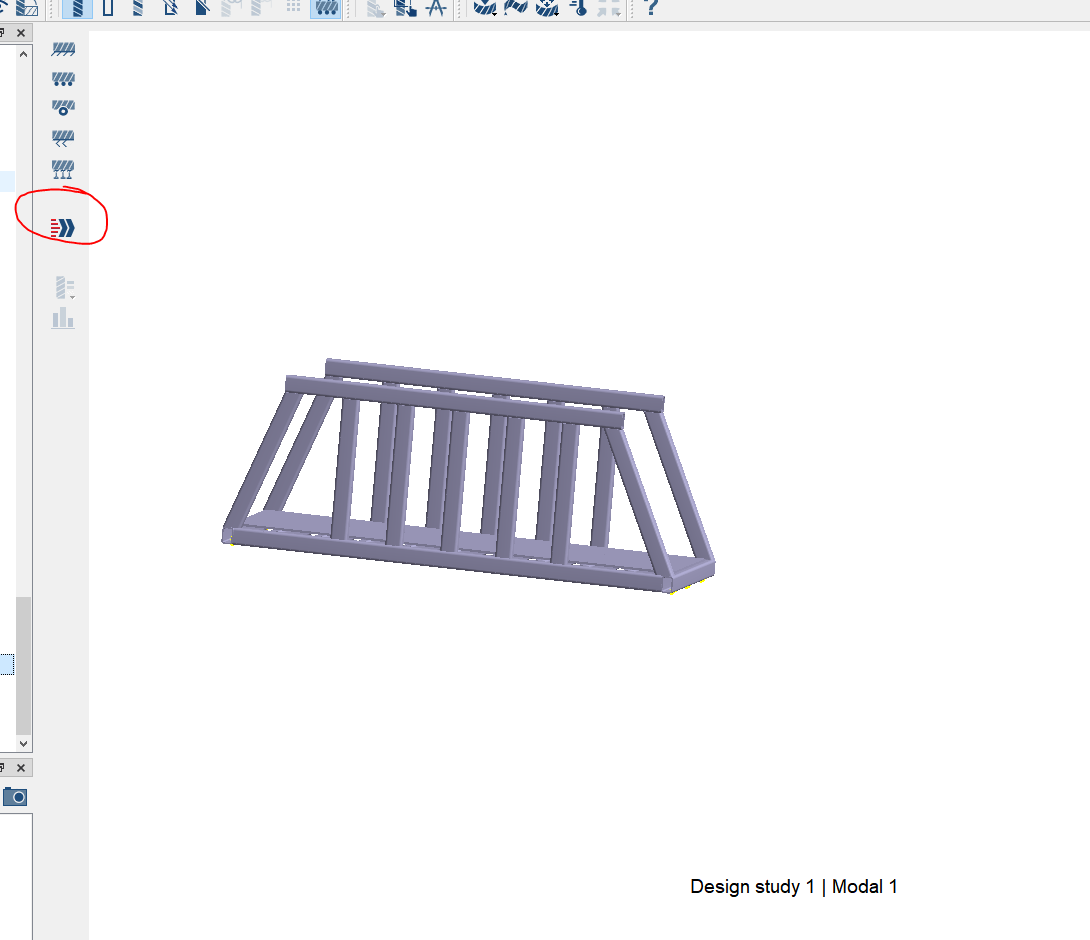
Task: Select the top hatched support icon in sidebar
Action: pos(64,49)
